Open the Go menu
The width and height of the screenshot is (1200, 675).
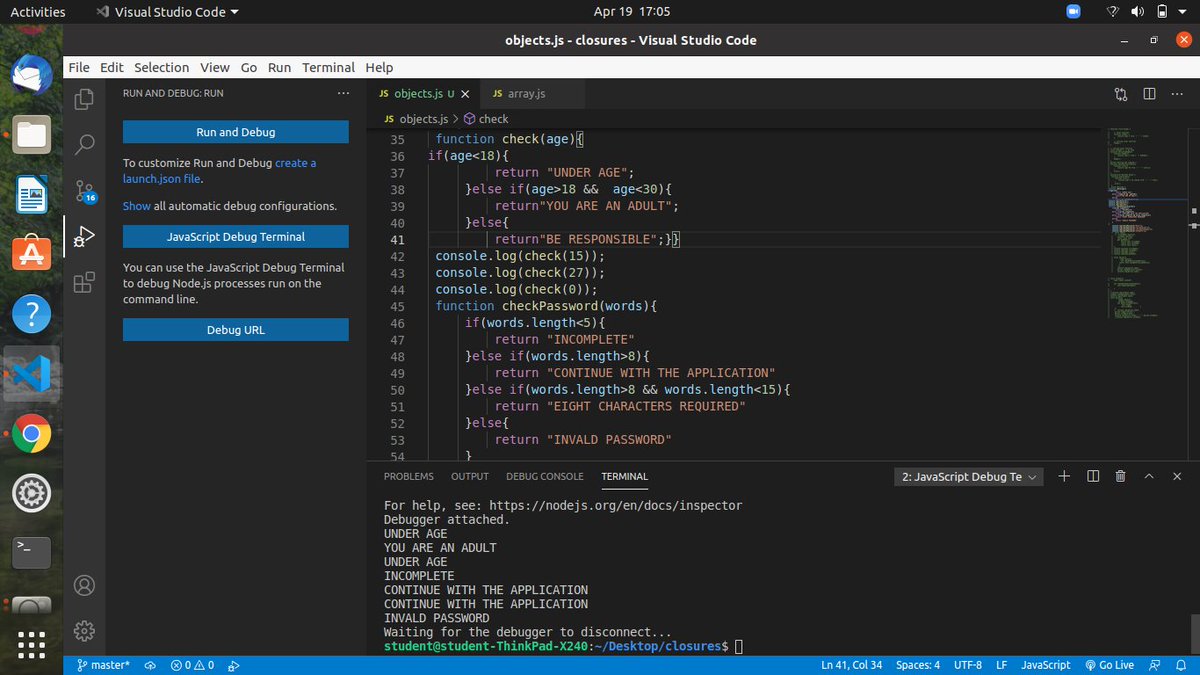click(x=249, y=67)
